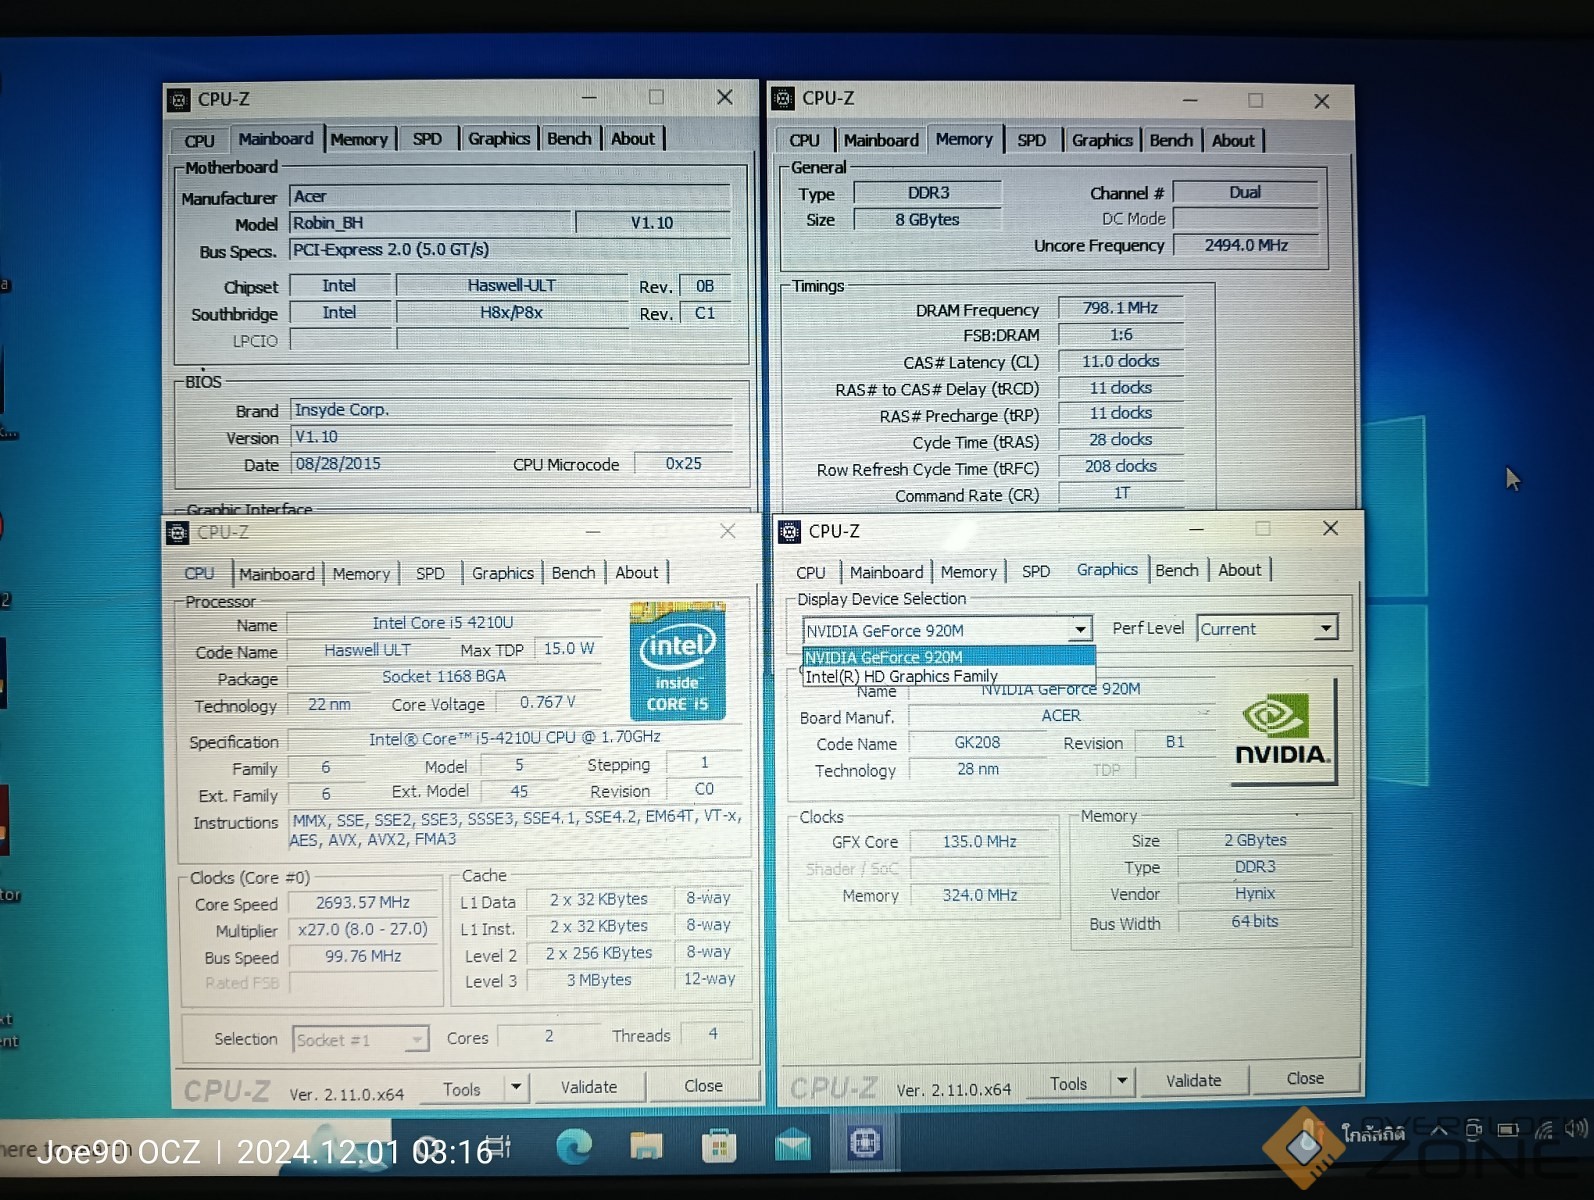
Task: Click the Core Speed value 2693.57 MHz
Action: coord(363,903)
